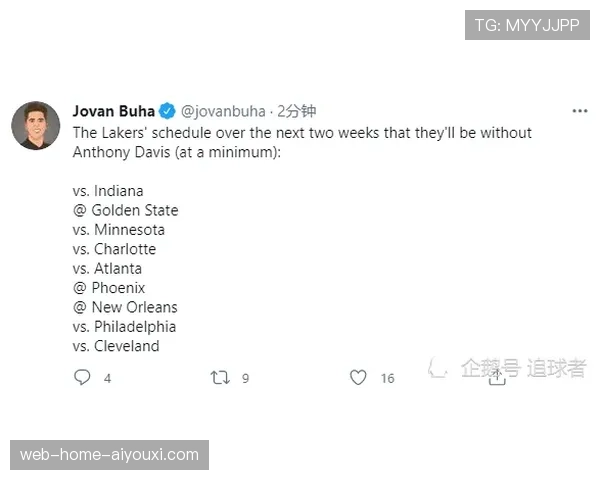The width and height of the screenshot is (600, 480).
Task: Open the @jovanbuha handle link
Action: point(224,111)
